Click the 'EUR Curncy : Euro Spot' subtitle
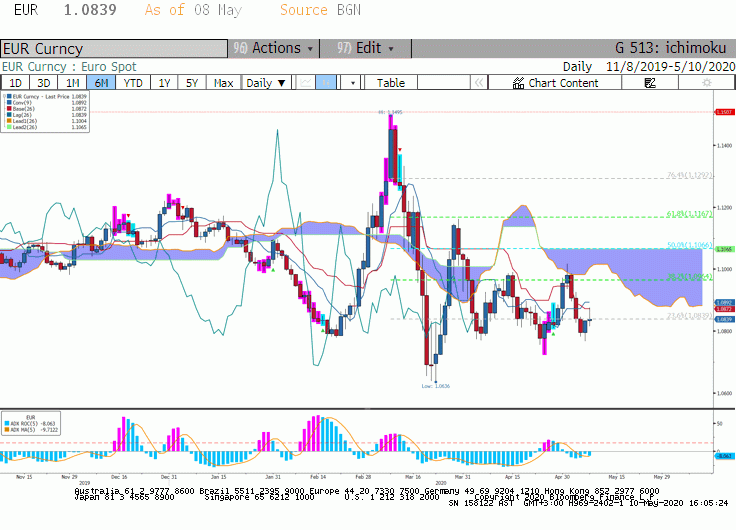This screenshot has width=736, height=530. pyautogui.click(x=69, y=67)
